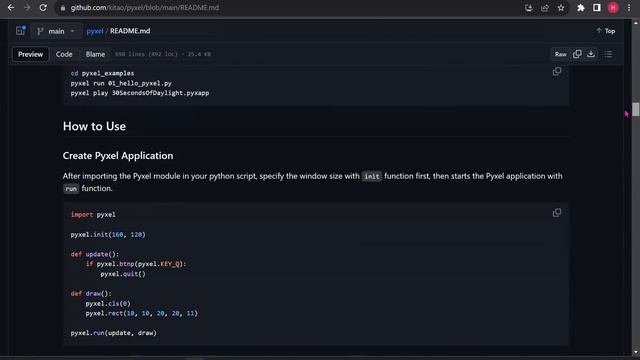Click the def update(): line

(x=95, y=254)
